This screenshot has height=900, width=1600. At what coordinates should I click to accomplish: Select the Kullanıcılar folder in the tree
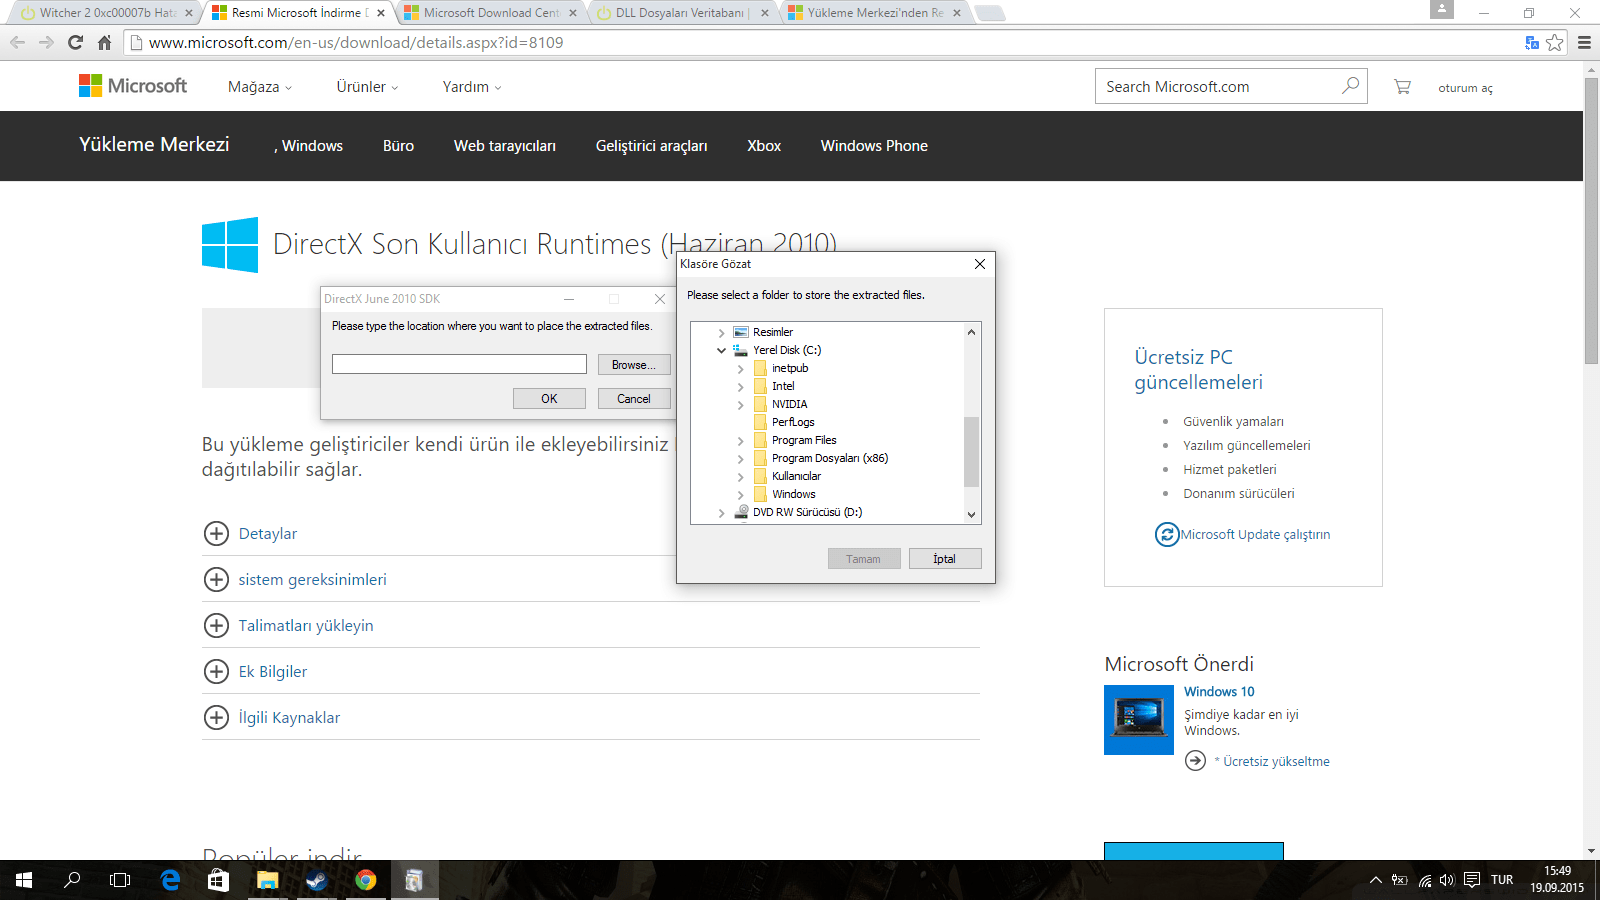point(796,476)
